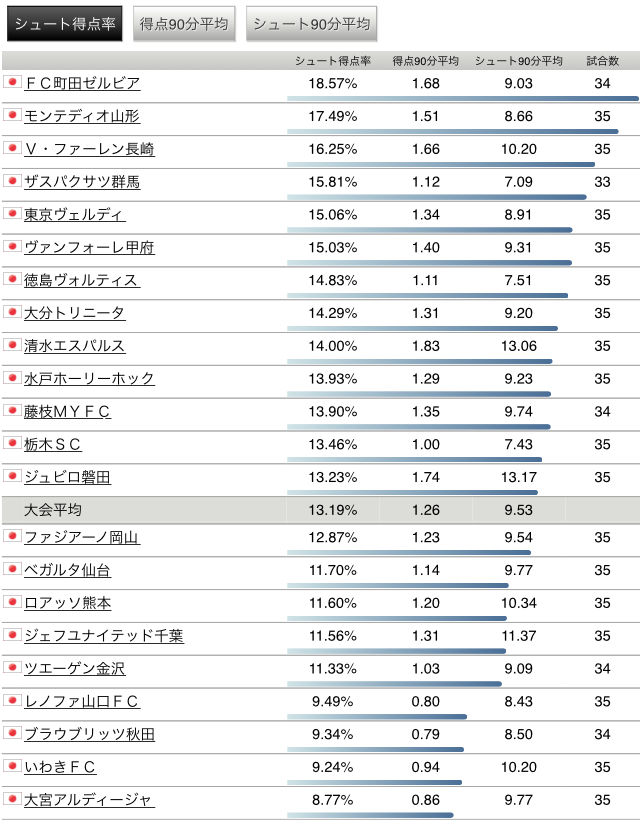Click the flag icon next to ジュビロ磐田
Screen dimensions: 640x829
pyautogui.click(x=12, y=476)
